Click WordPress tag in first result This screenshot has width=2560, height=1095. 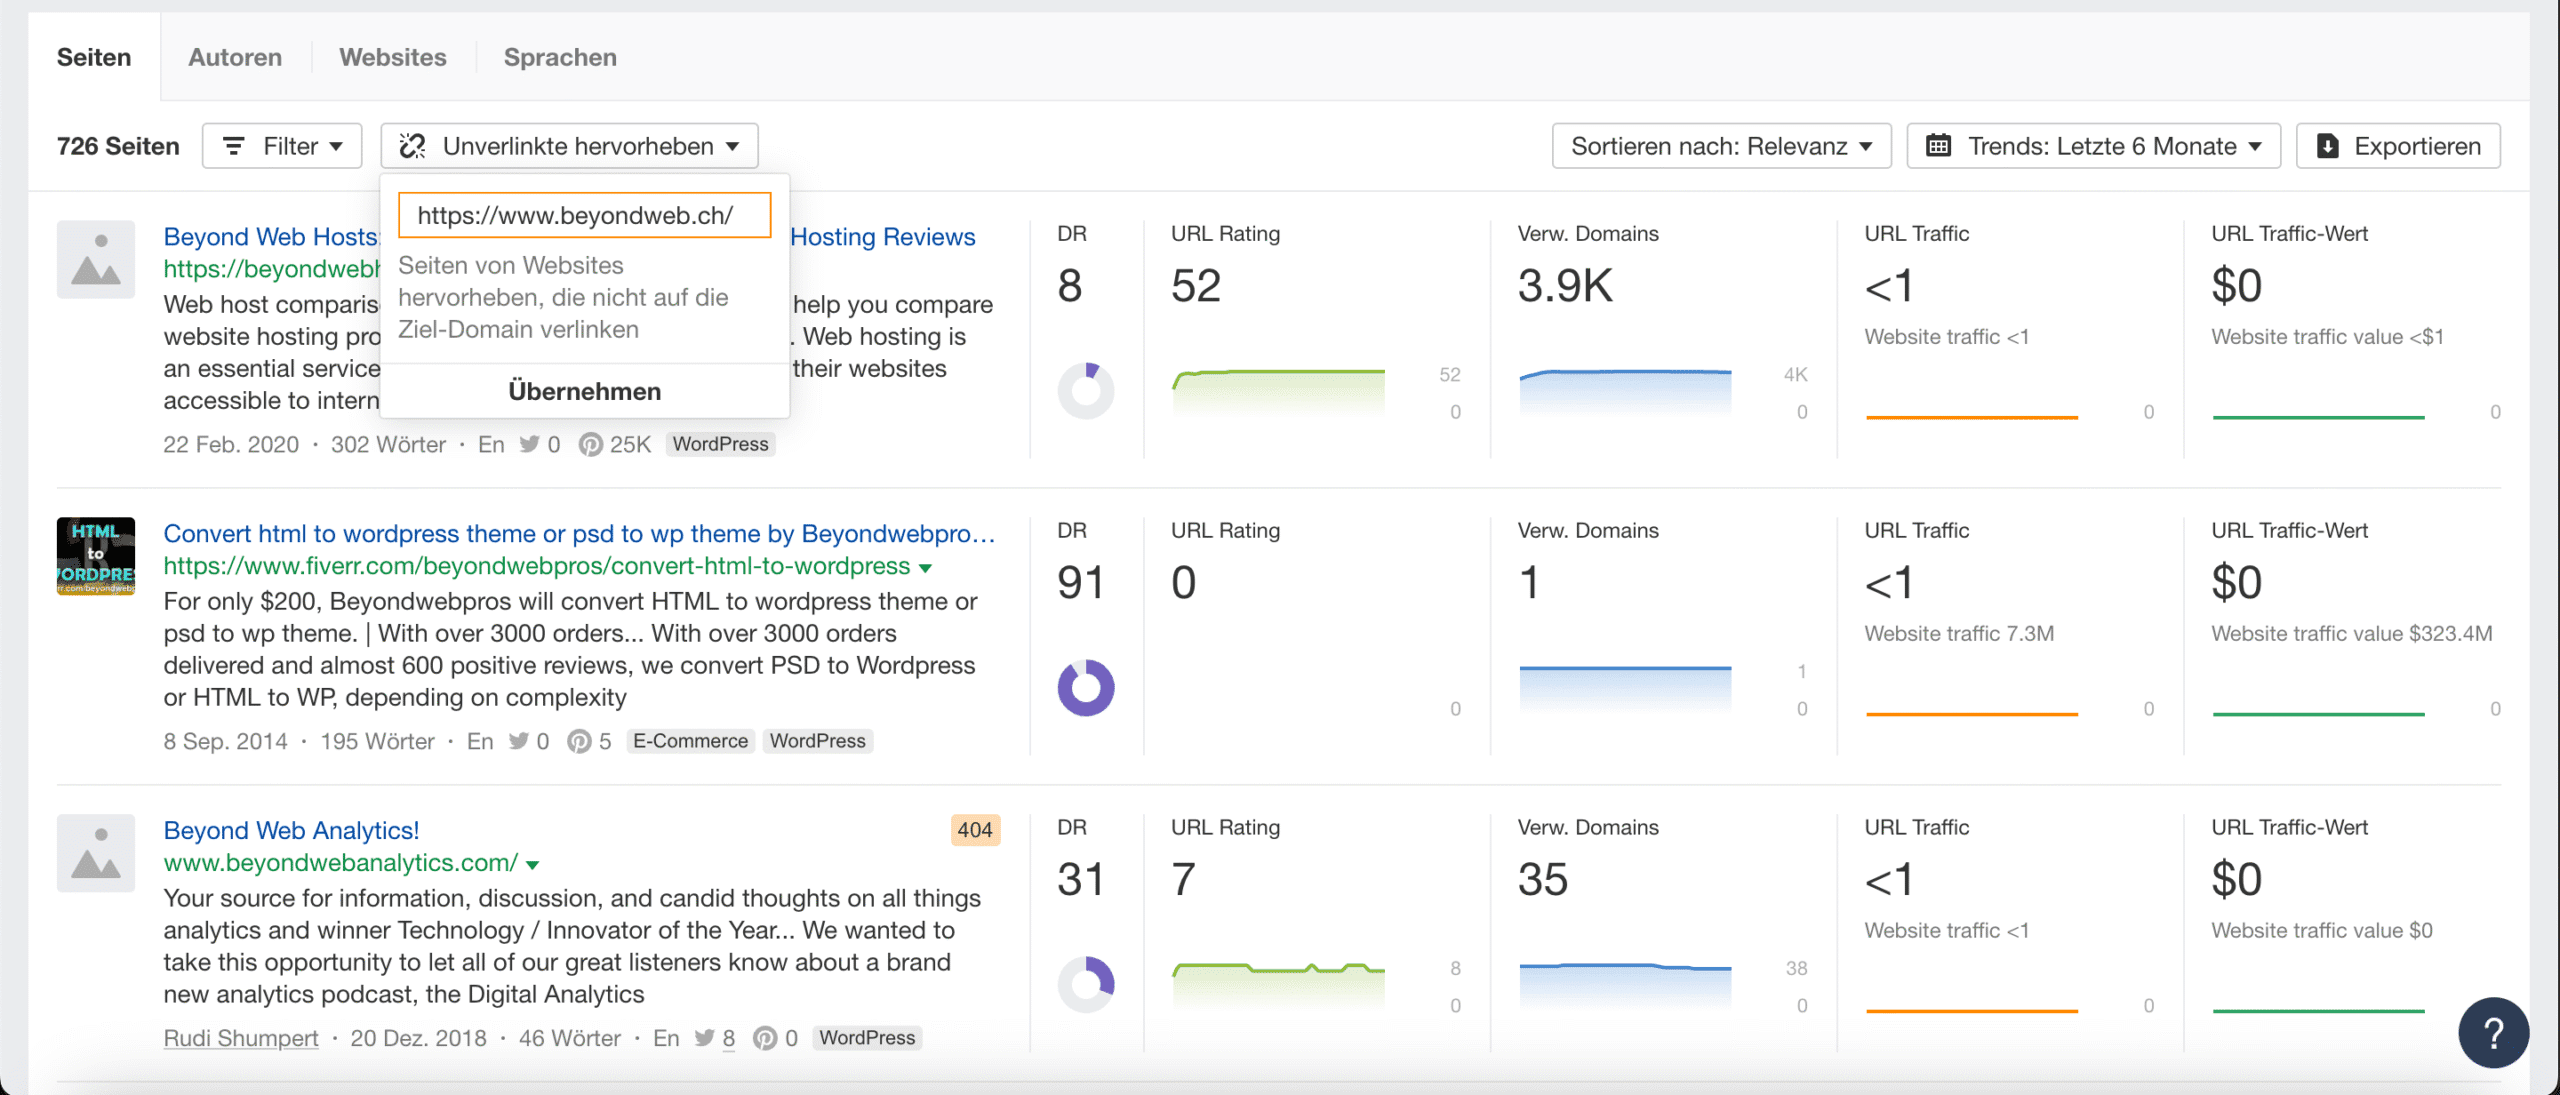720,444
